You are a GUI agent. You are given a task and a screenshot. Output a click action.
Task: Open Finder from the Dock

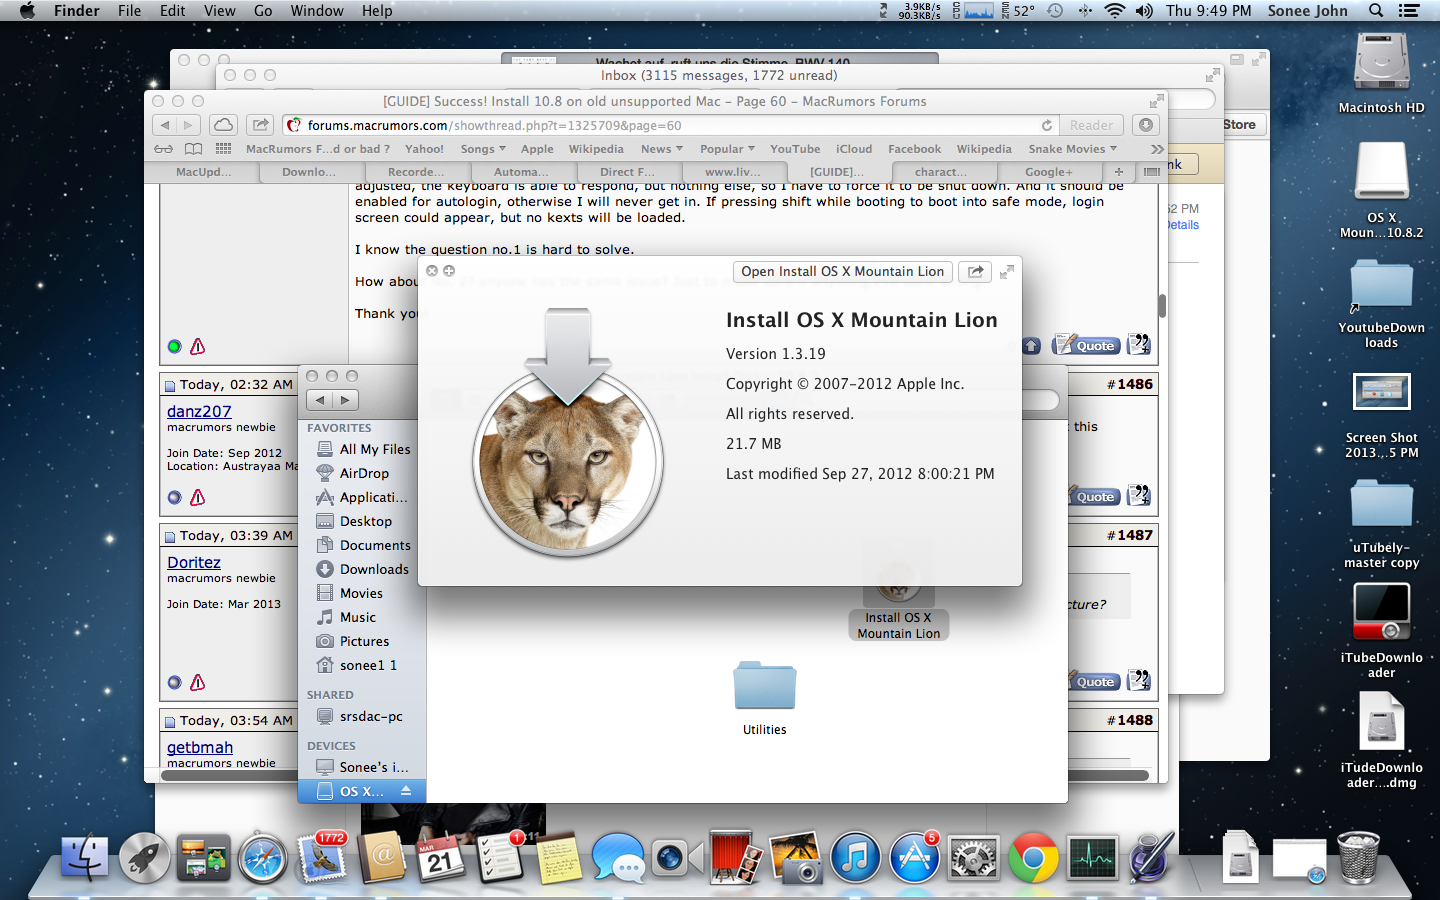[x=85, y=858]
